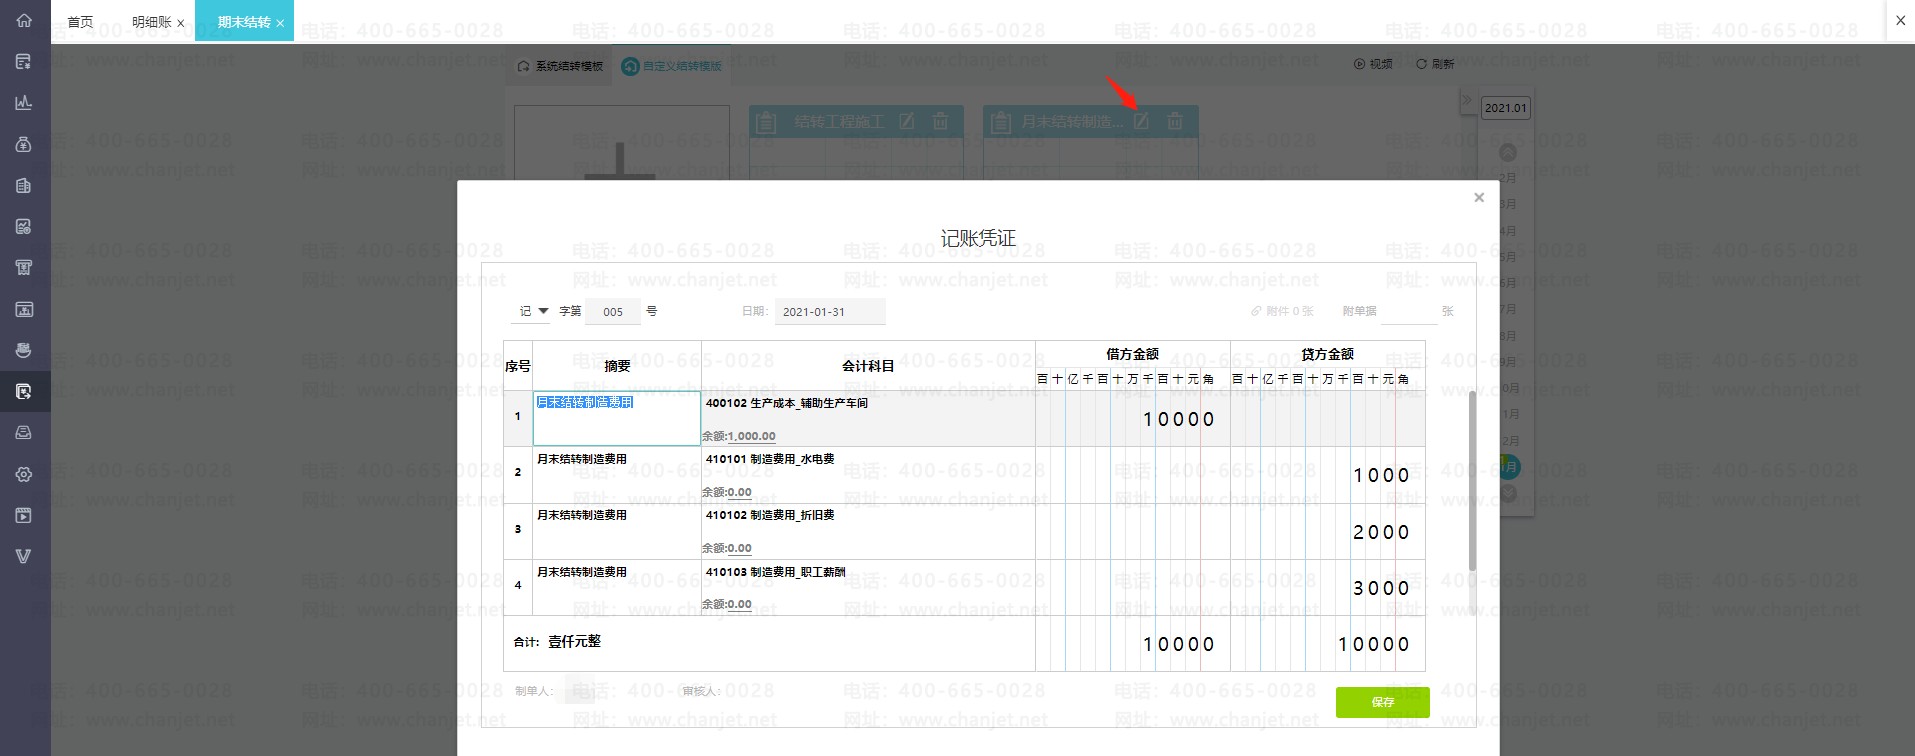
Task: Open the 记 voucher word dropdown
Action: (533, 311)
